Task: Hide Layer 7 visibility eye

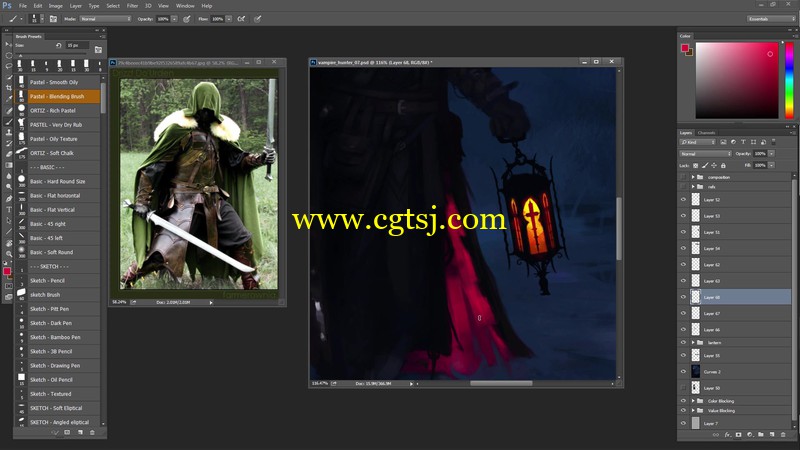Action: (x=683, y=423)
